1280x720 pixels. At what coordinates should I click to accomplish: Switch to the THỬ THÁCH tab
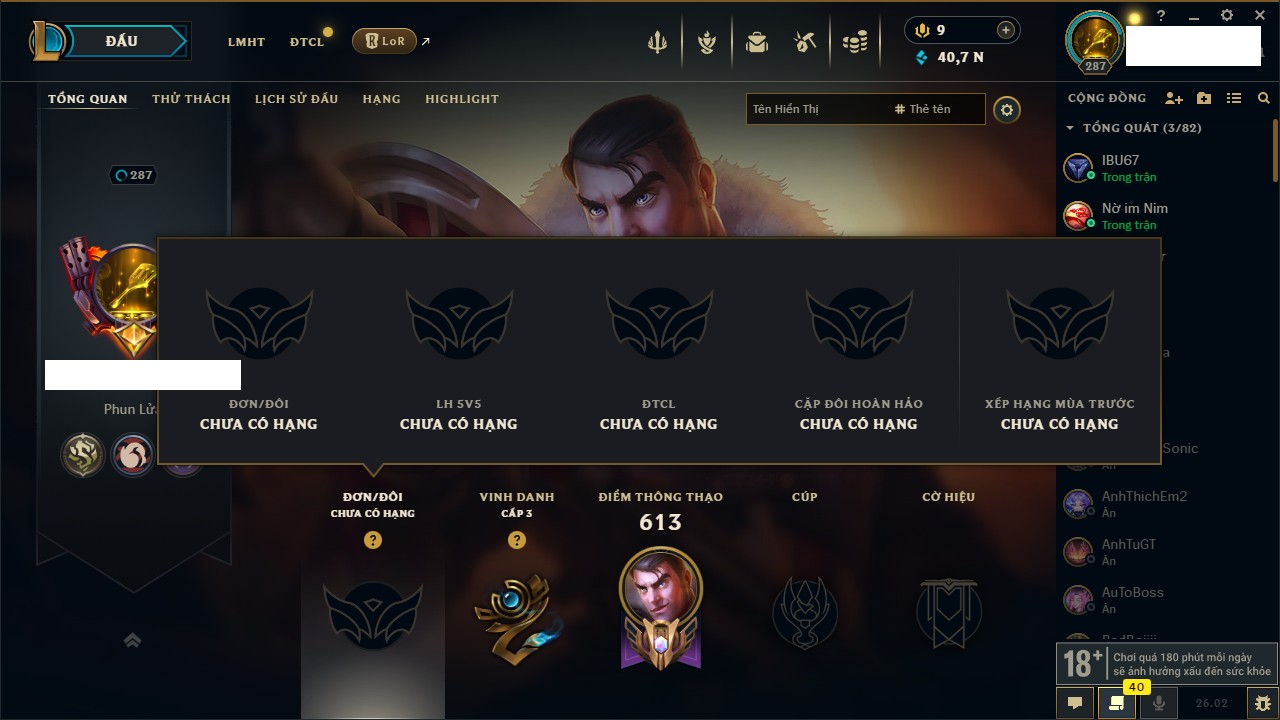[x=191, y=99]
